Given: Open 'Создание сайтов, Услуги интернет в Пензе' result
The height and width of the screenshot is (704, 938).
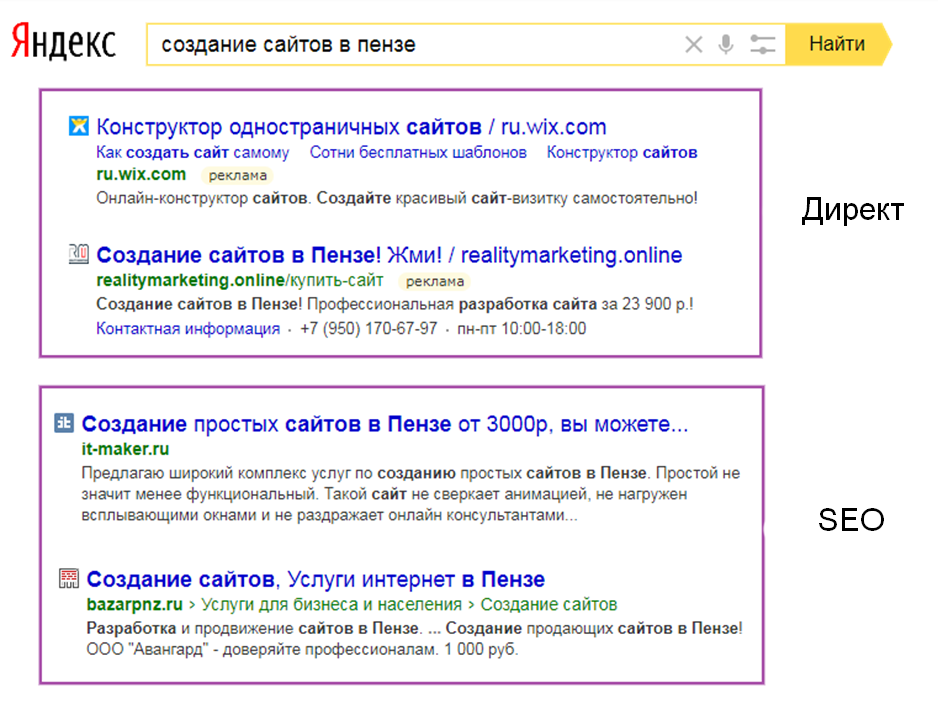Looking at the screenshot, I should [x=316, y=579].
